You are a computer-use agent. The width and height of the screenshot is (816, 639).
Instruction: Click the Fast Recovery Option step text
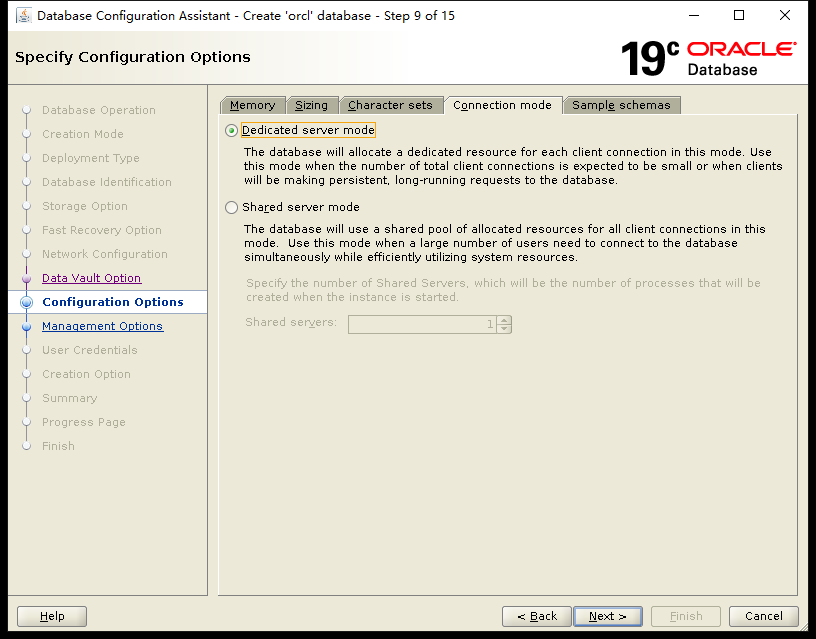tap(102, 229)
